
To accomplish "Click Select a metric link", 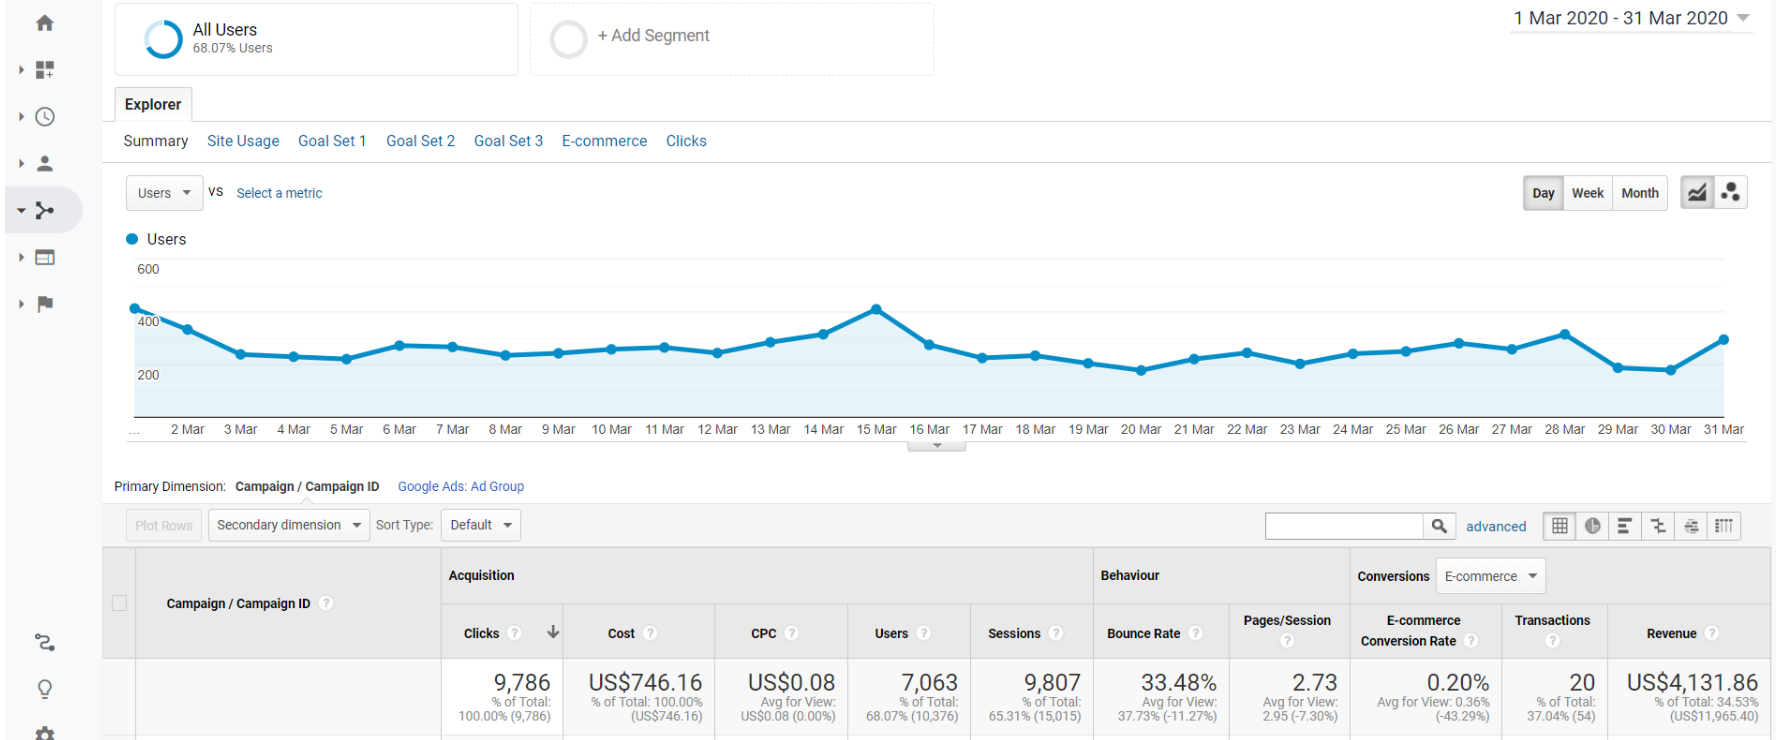I will click(x=279, y=193).
